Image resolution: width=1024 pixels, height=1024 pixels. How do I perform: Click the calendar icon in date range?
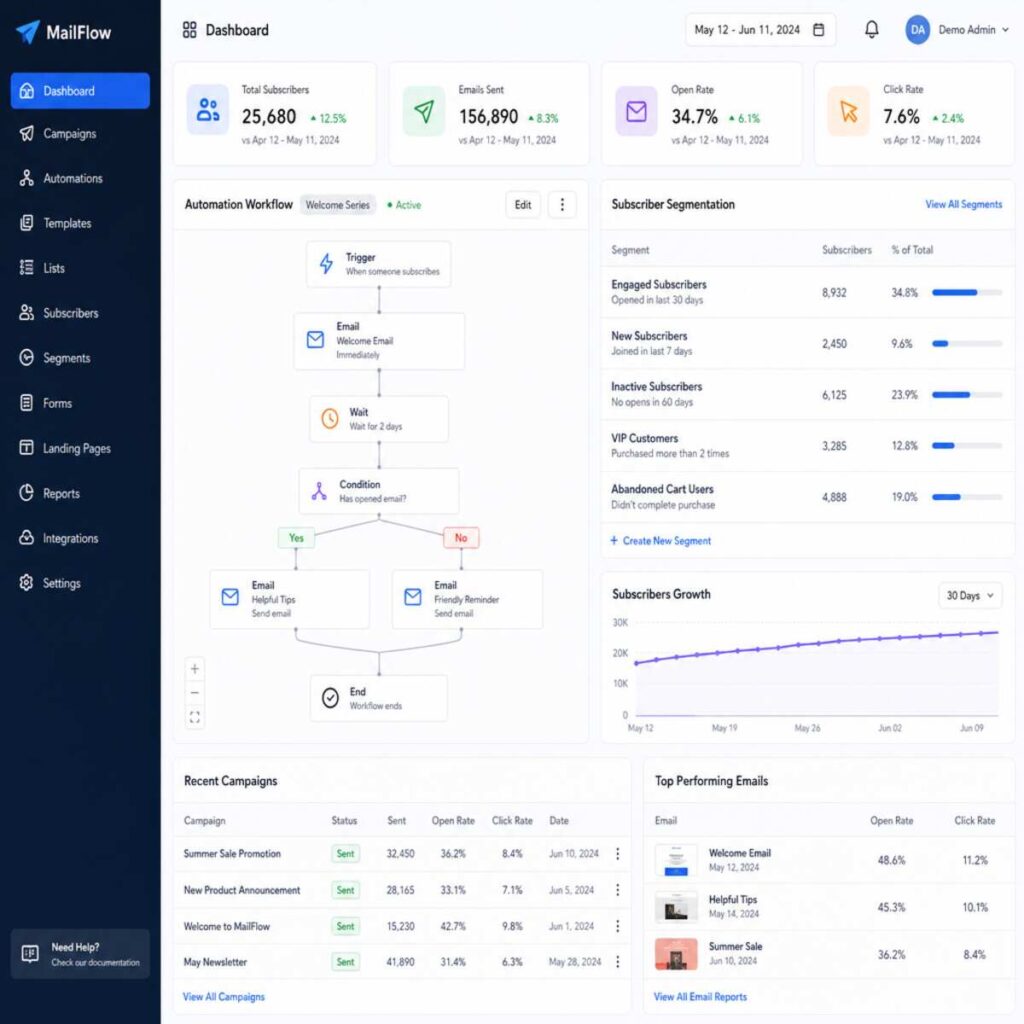818,29
